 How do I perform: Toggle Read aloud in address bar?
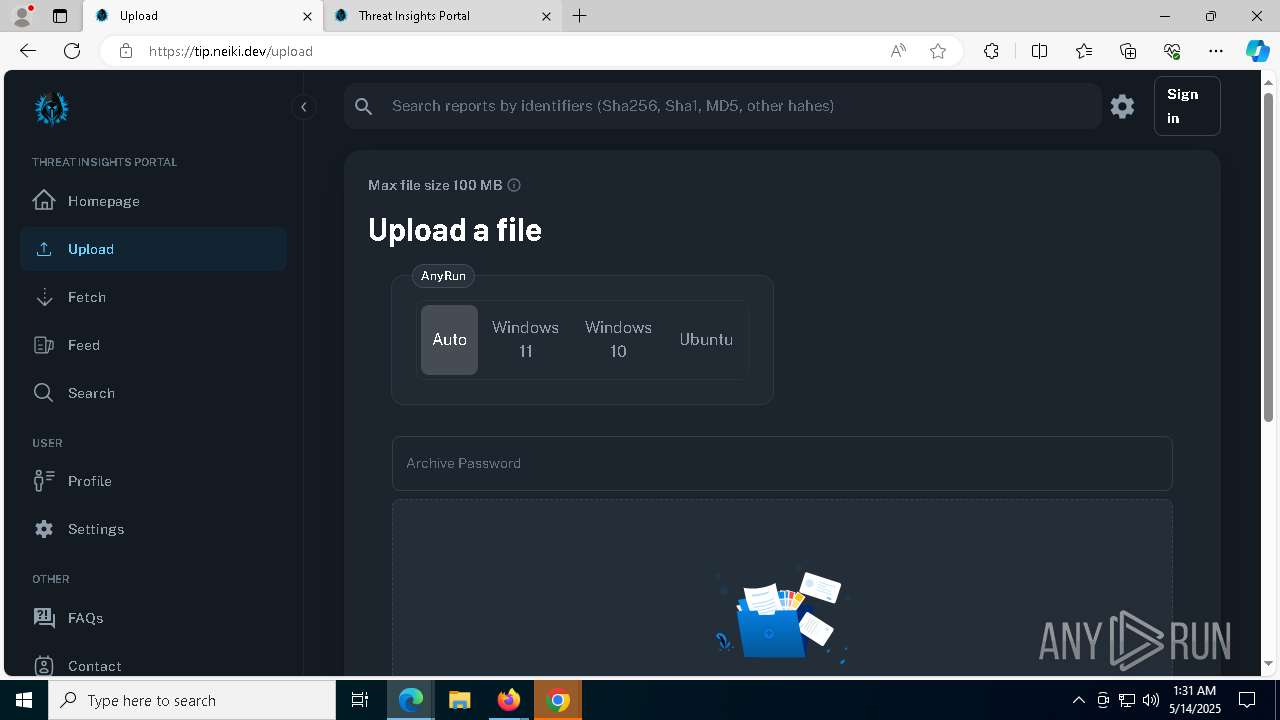pyautogui.click(x=898, y=51)
